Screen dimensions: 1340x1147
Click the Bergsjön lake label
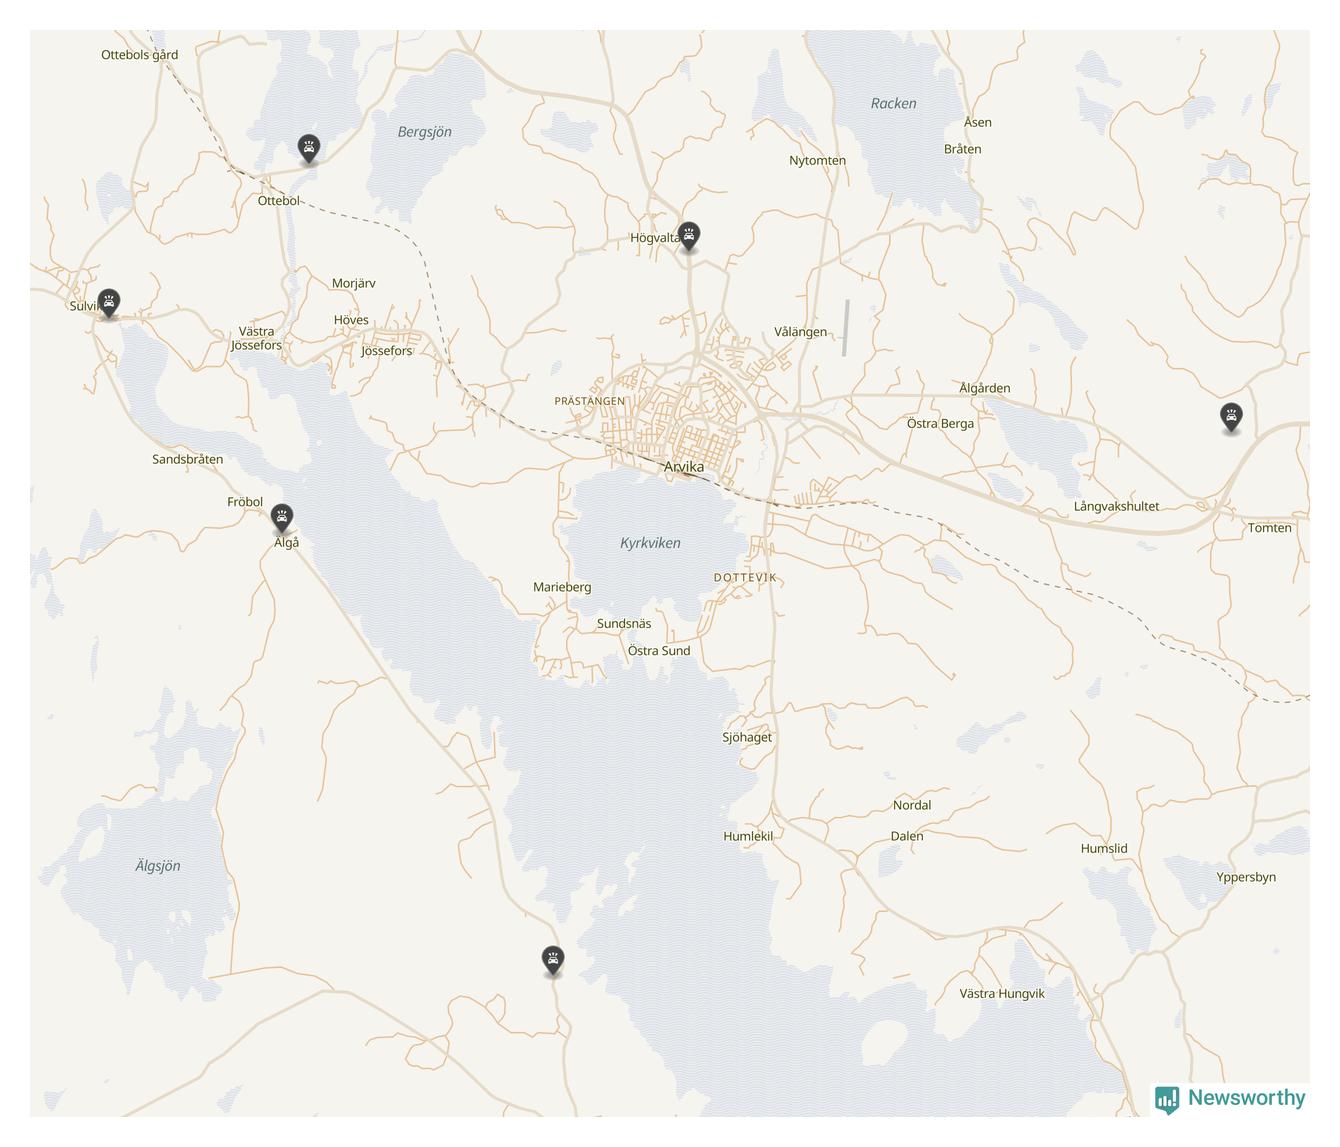(425, 132)
